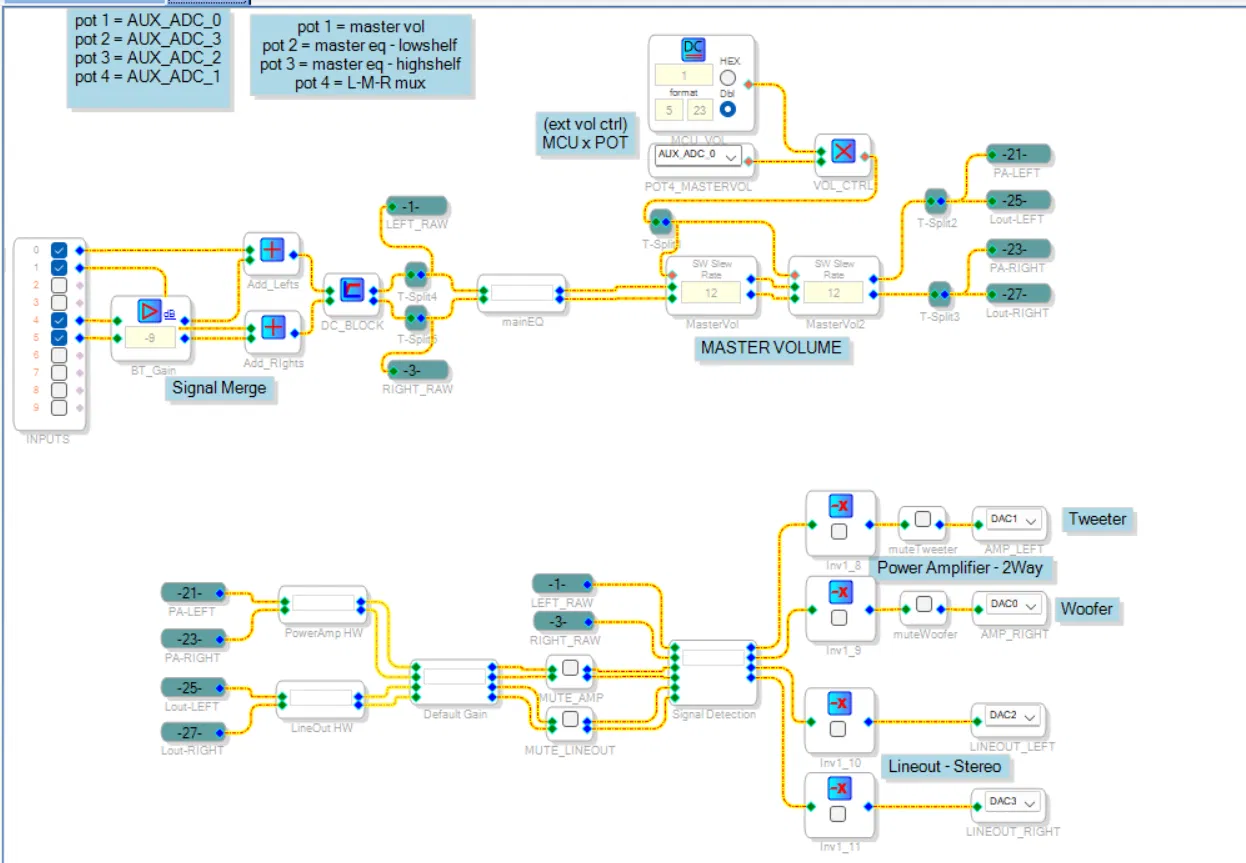Click the multiplier icon in VOL_CTRL block

click(x=845, y=152)
